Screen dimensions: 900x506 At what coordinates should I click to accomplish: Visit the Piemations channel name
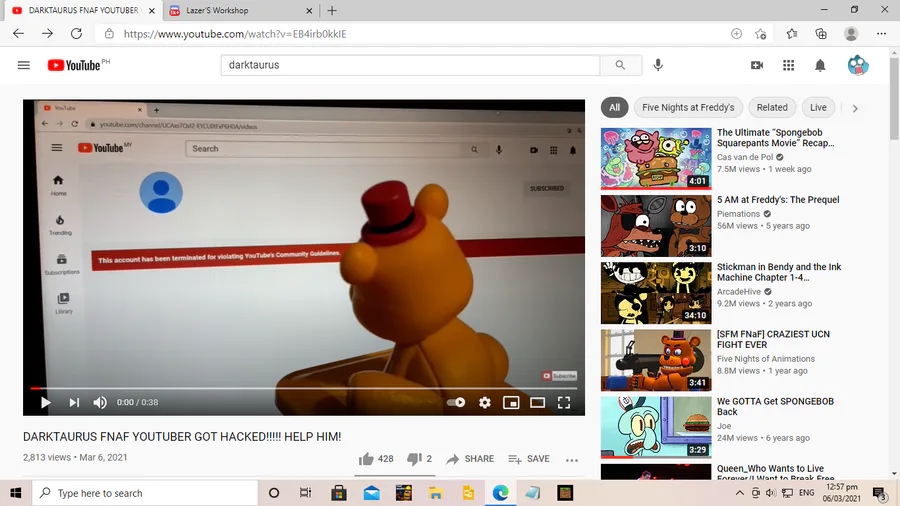pos(738,214)
